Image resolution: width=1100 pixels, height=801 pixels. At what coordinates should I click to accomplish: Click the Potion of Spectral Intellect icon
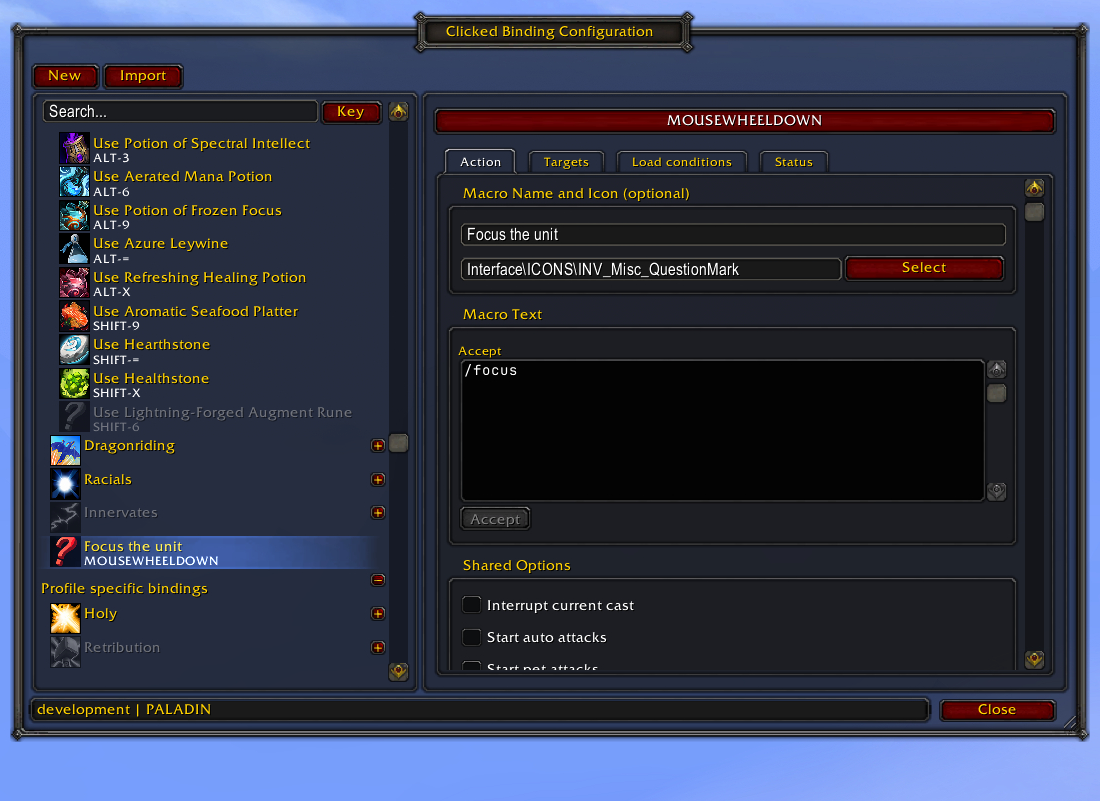click(74, 149)
